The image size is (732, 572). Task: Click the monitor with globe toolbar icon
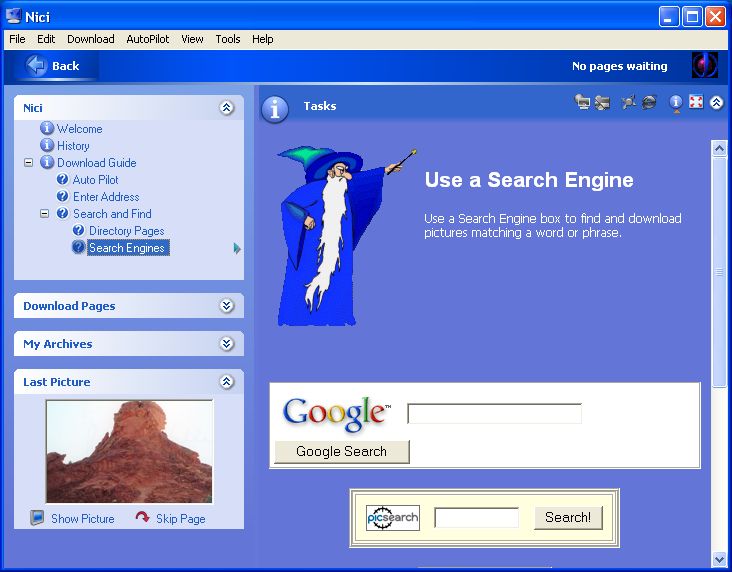[582, 102]
